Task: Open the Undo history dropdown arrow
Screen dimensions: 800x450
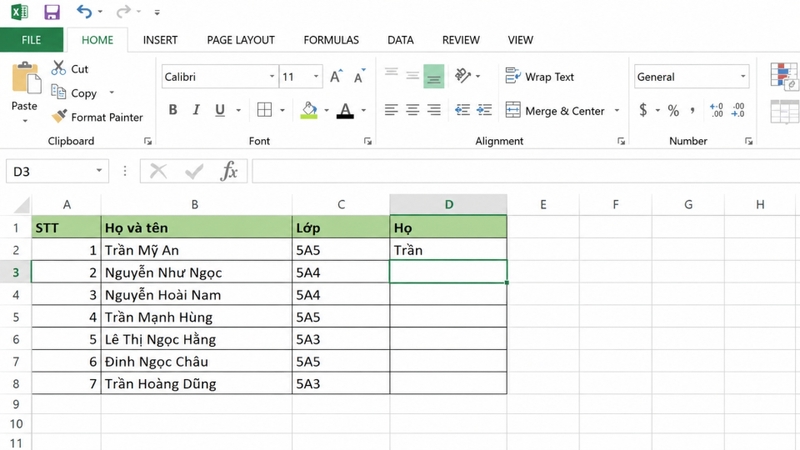Action: [x=100, y=12]
